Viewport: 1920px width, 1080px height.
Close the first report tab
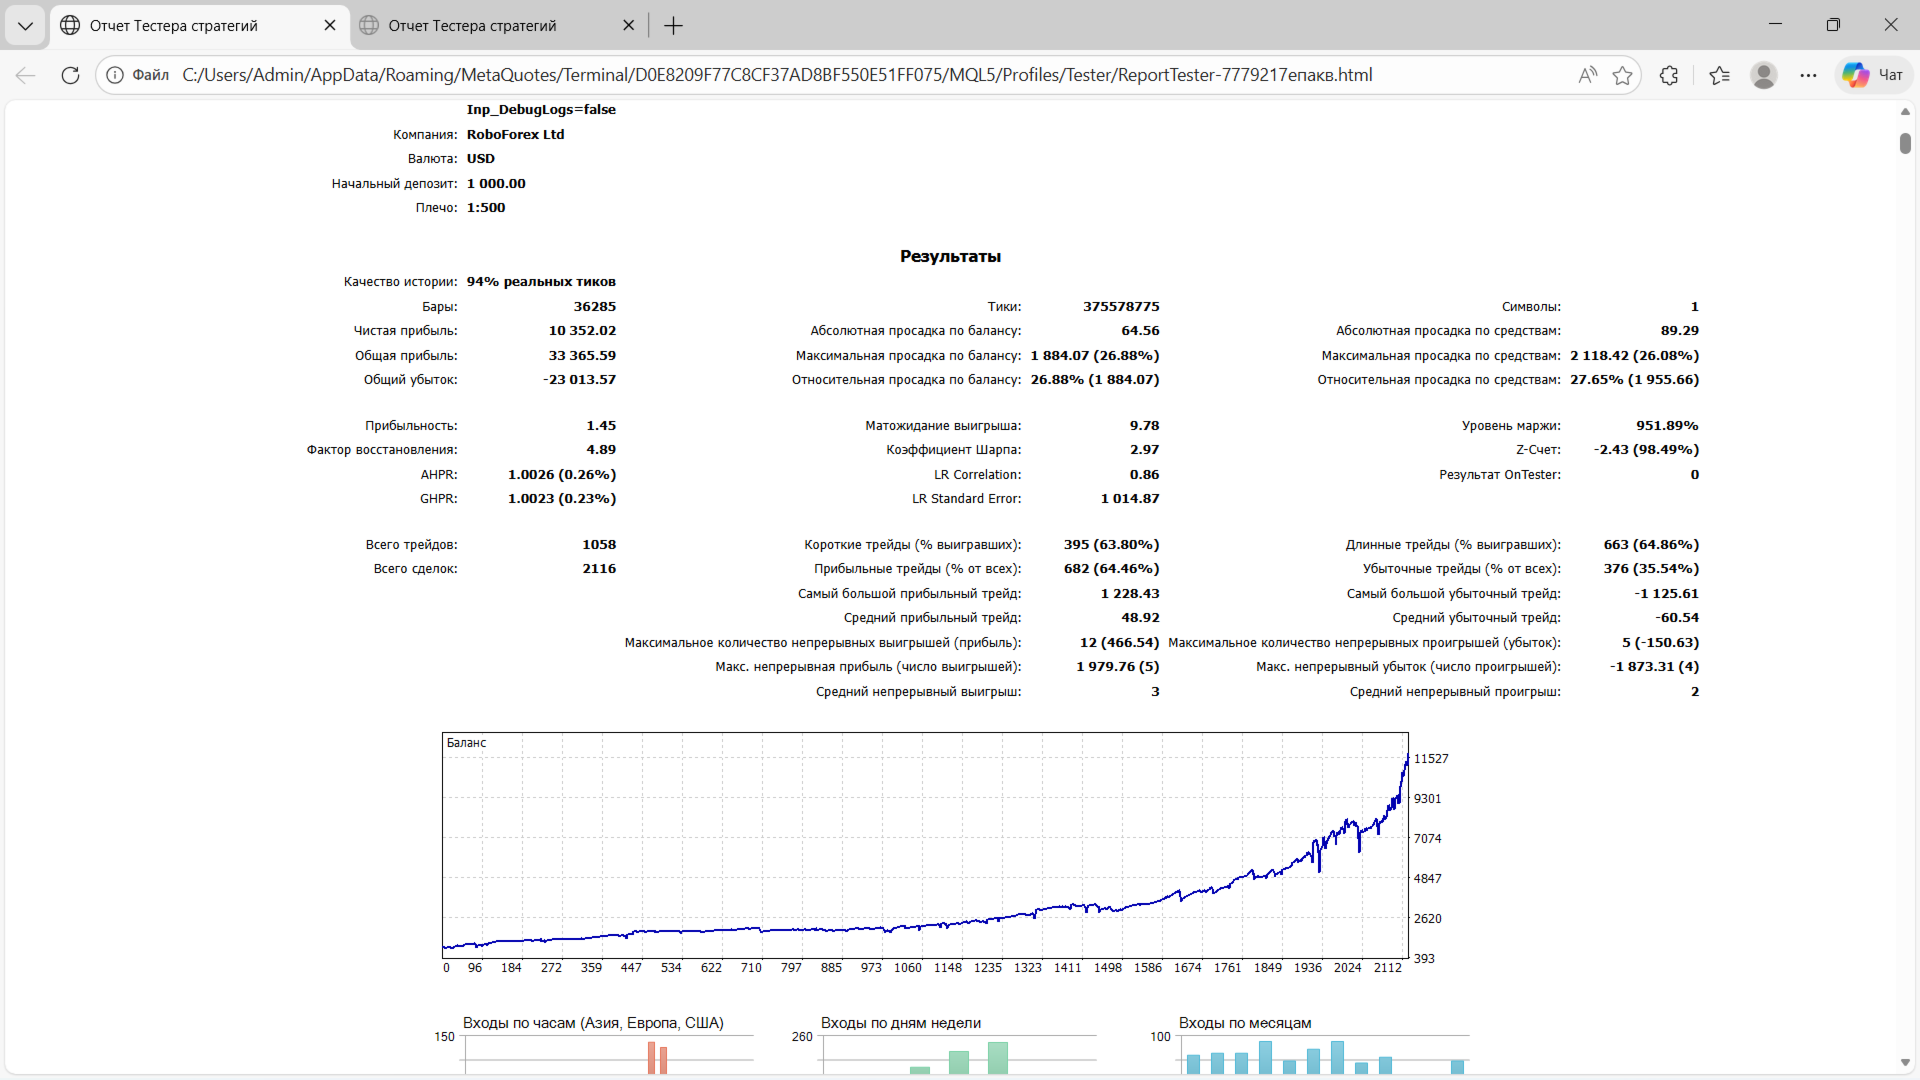(330, 25)
